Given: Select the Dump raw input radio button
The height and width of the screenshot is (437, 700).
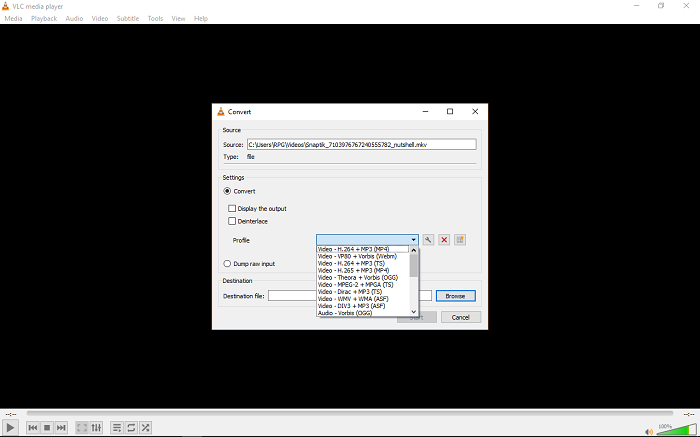Looking at the screenshot, I should [x=227, y=264].
